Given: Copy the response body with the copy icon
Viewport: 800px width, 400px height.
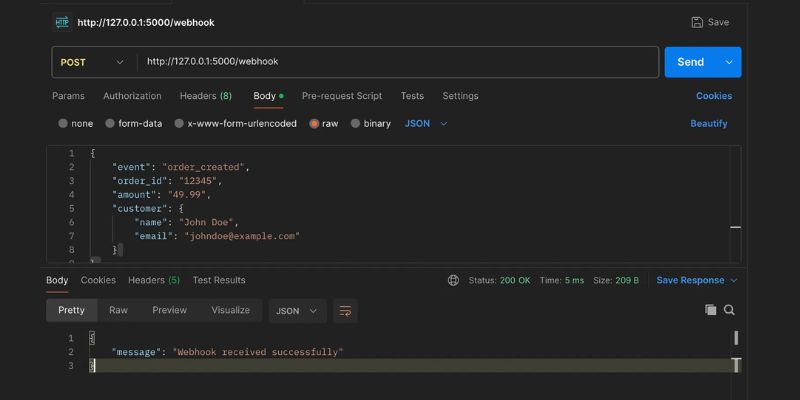Looking at the screenshot, I should (x=711, y=310).
